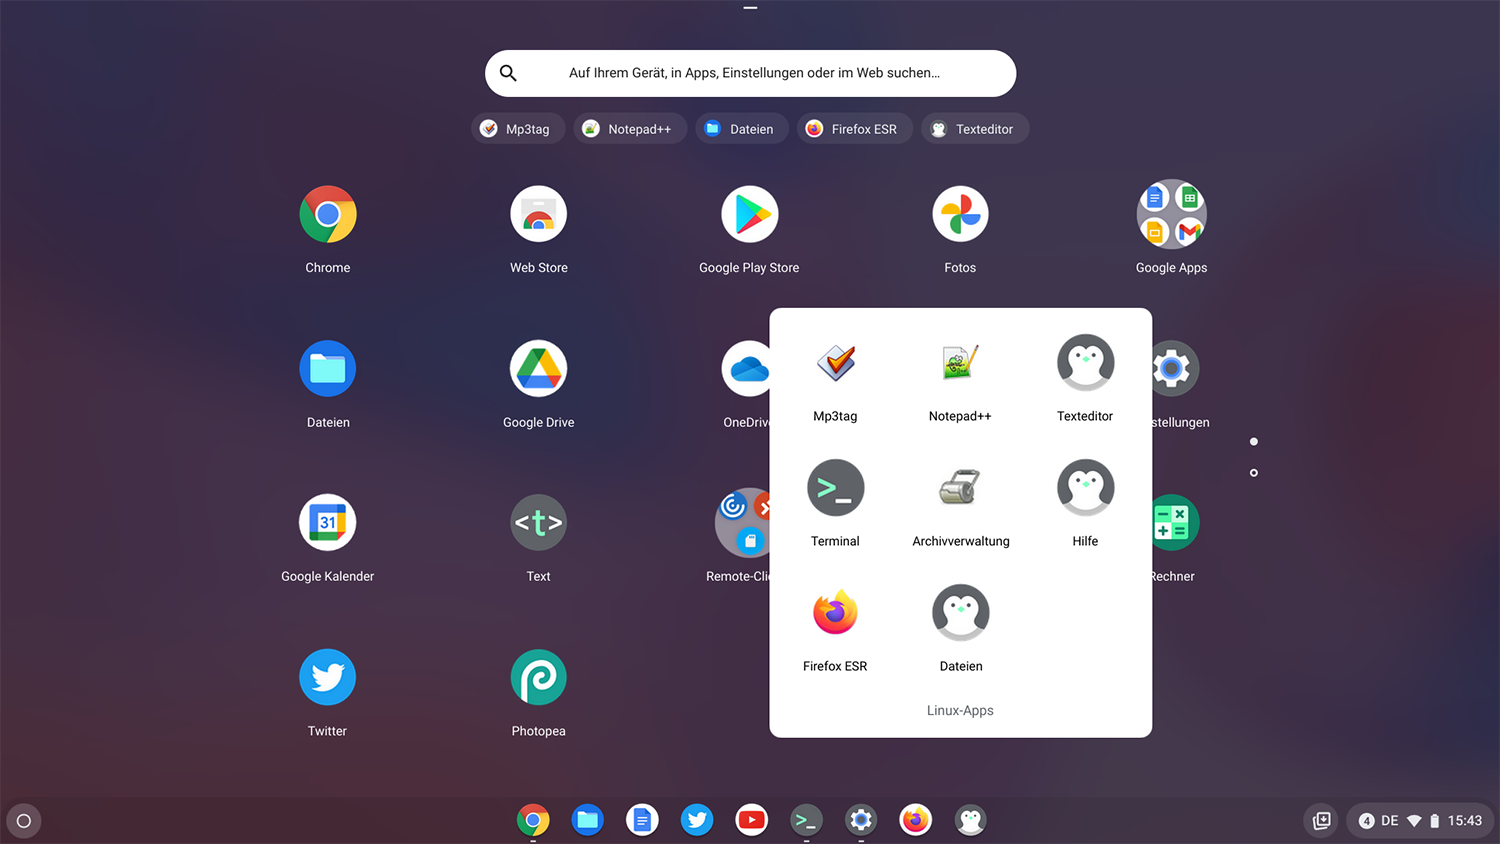Screen dimensions: 1500x844
Task: Click the Terminal icon on the shelf
Action: (806, 821)
